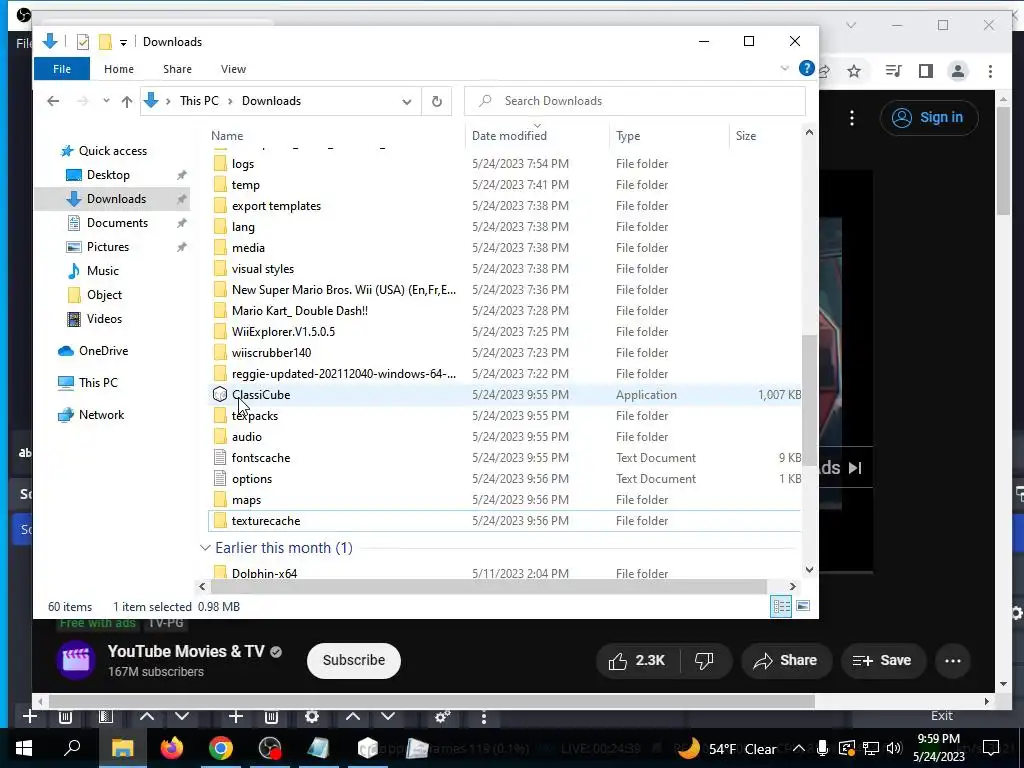Open the Home ribbon tab
Image resolution: width=1024 pixels, height=768 pixels.
click(x=119, y=69)
